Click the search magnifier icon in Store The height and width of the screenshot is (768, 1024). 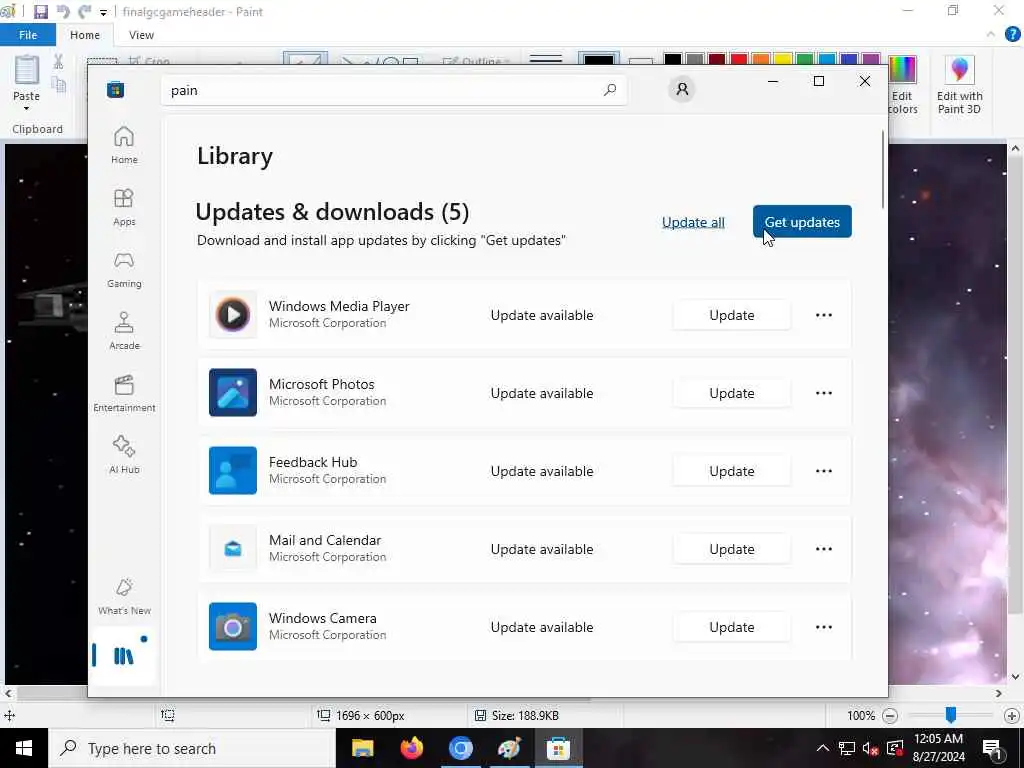610,90
